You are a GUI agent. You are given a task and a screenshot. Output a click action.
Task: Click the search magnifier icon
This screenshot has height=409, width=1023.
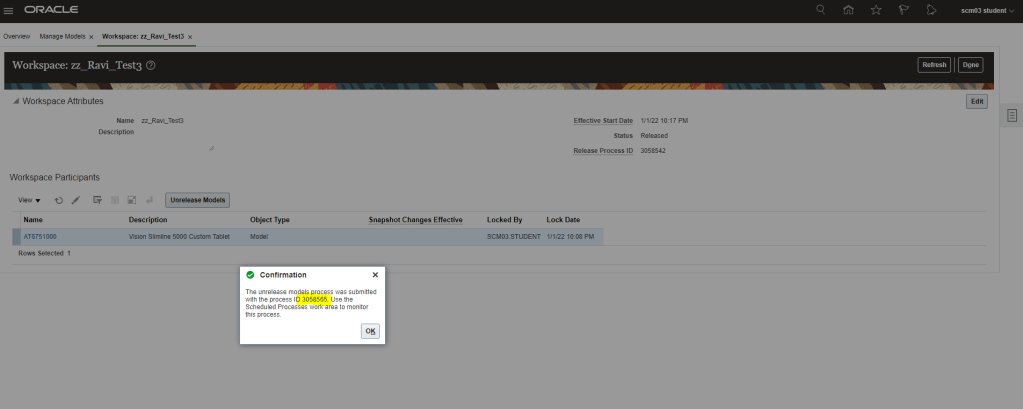[x=821, y=10]
